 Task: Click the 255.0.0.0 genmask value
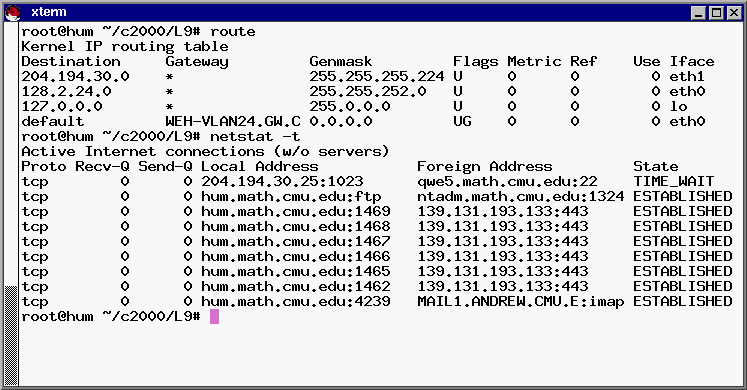pos(350,106)
